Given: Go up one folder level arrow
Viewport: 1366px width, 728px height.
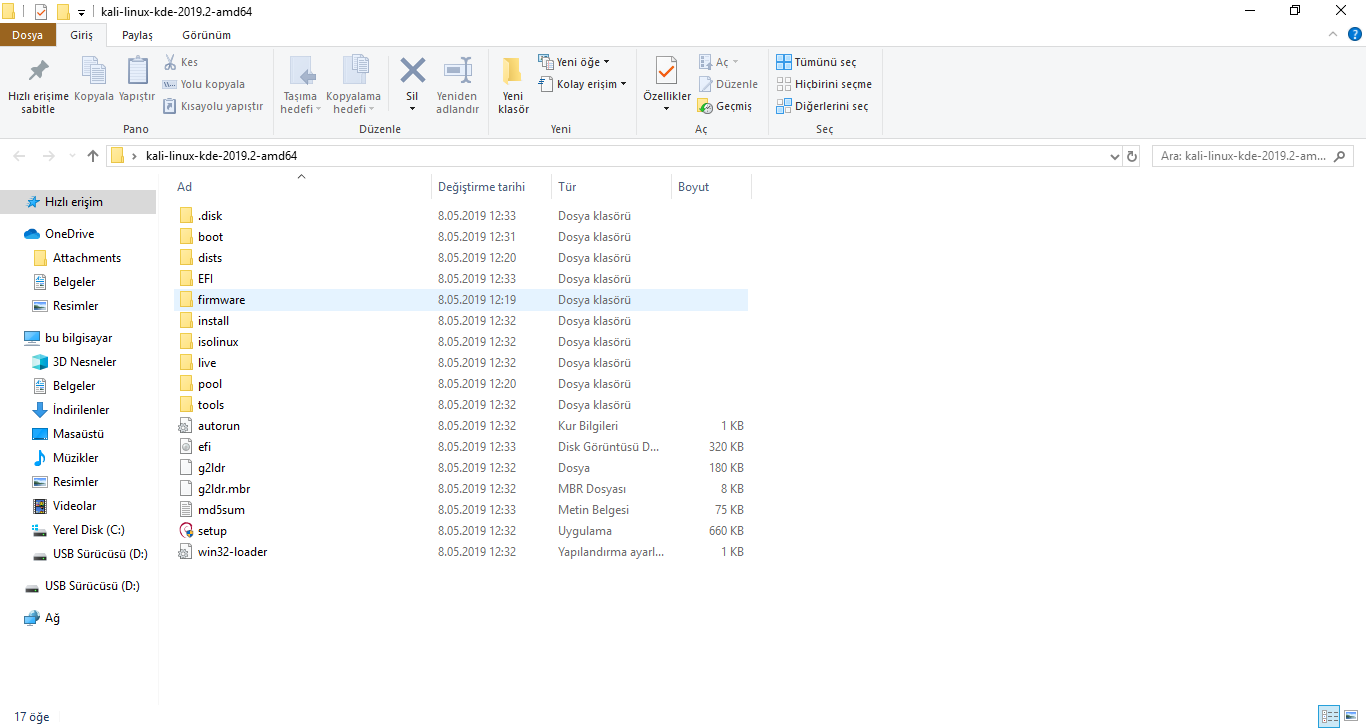Looking at the screenshot, I should 93,156.
